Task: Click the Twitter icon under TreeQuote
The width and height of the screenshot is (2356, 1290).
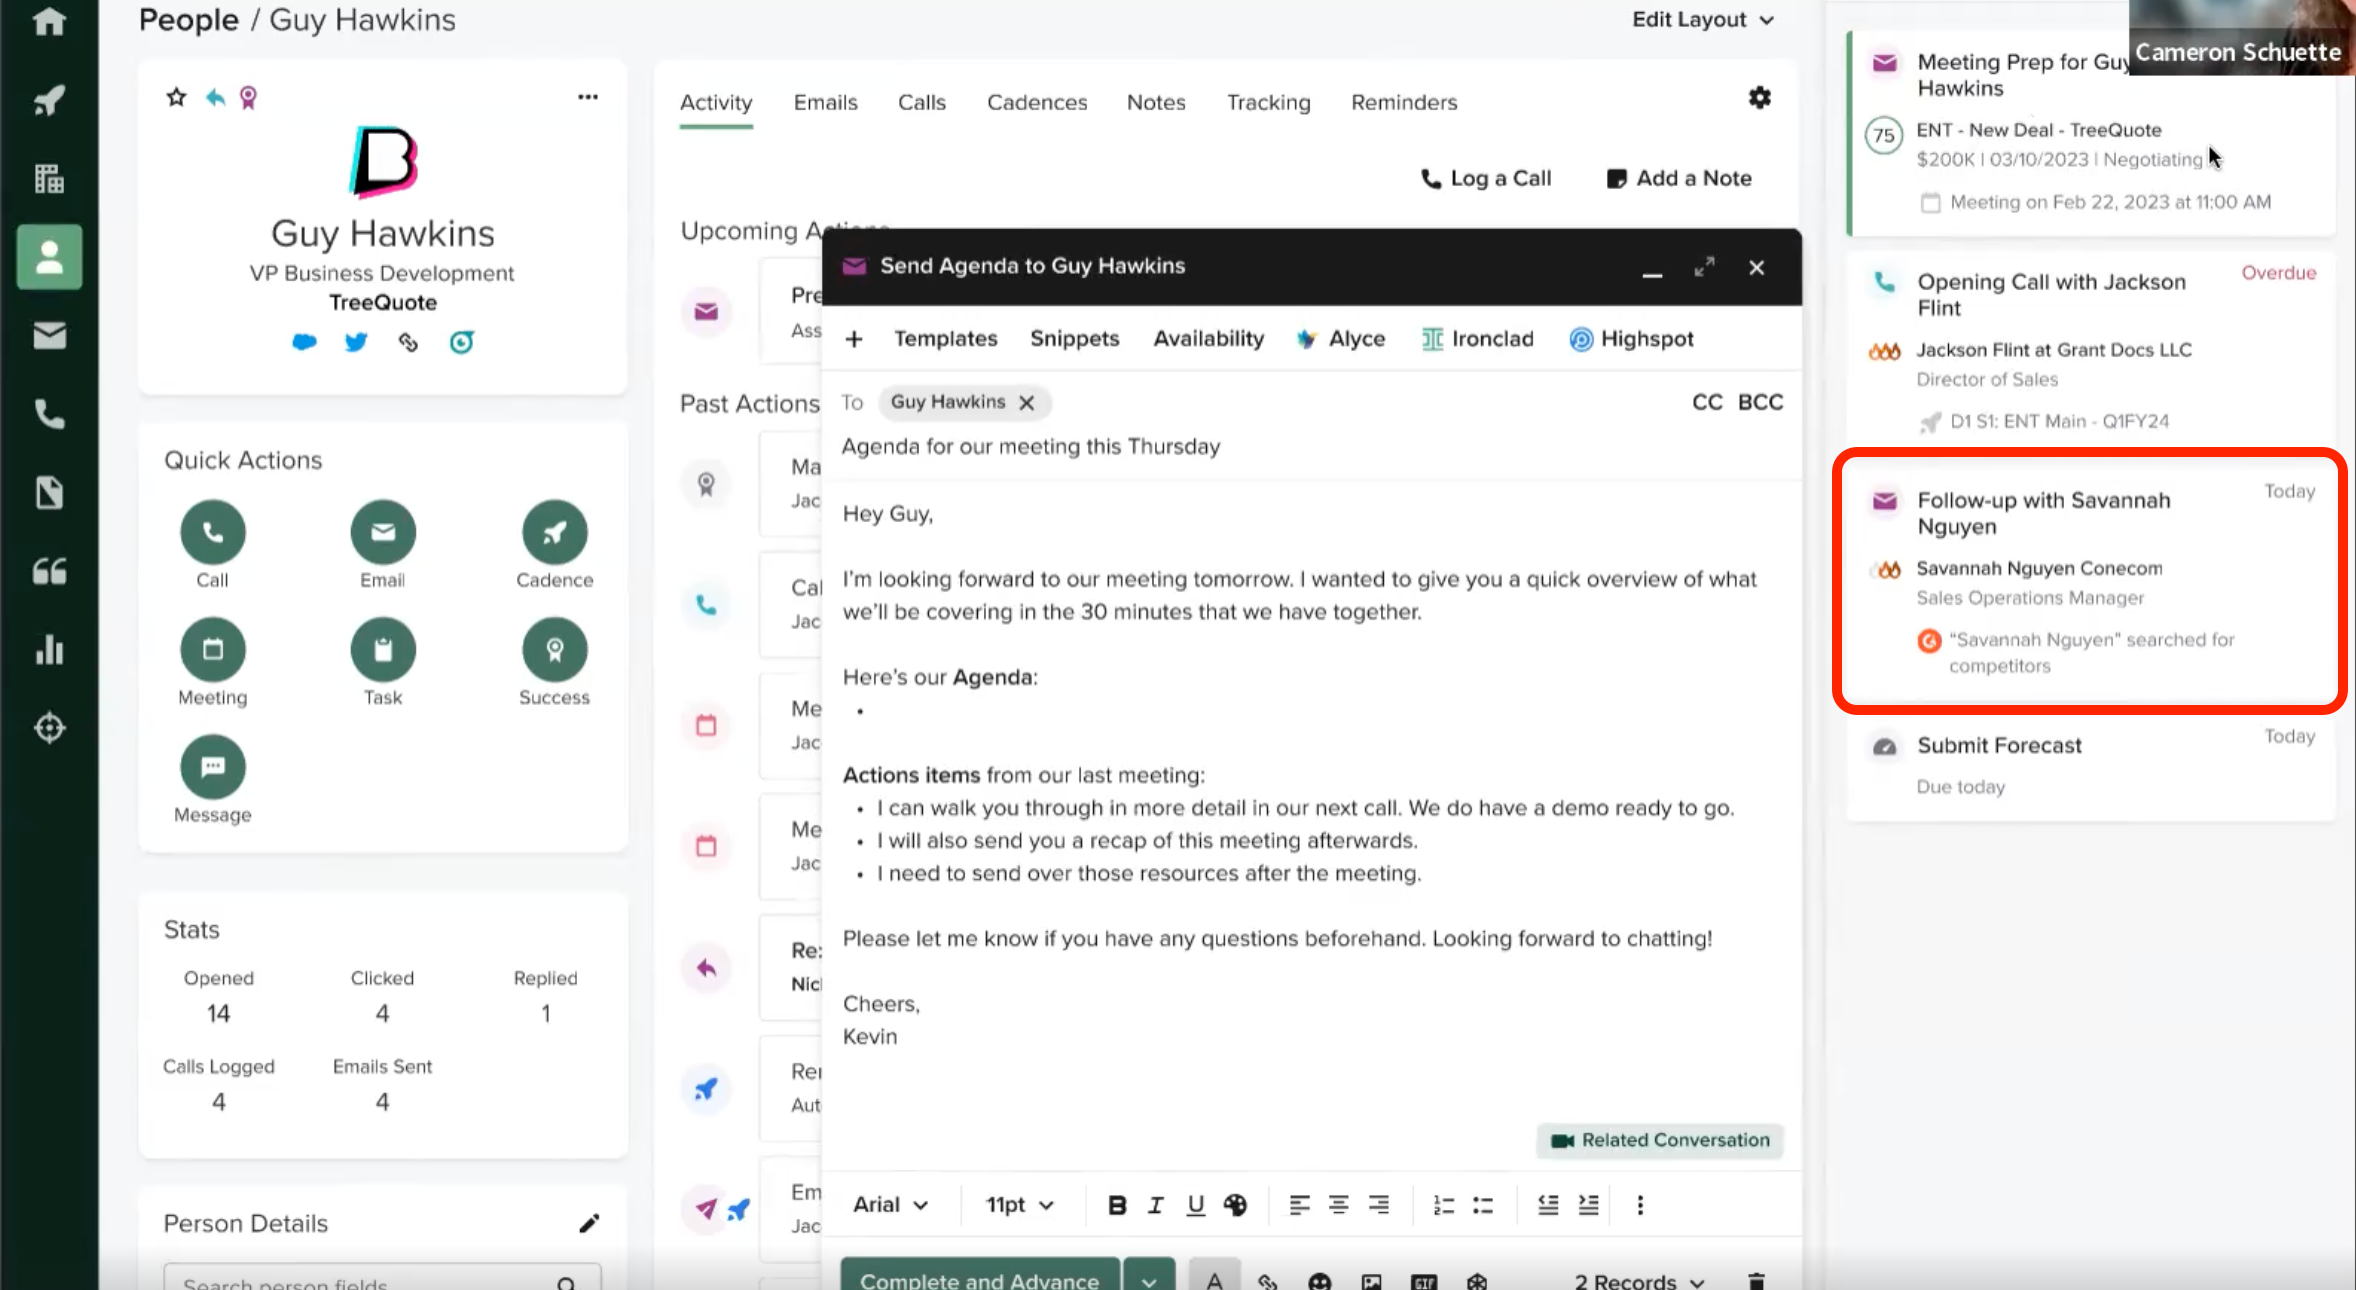Action: [356, 343]
